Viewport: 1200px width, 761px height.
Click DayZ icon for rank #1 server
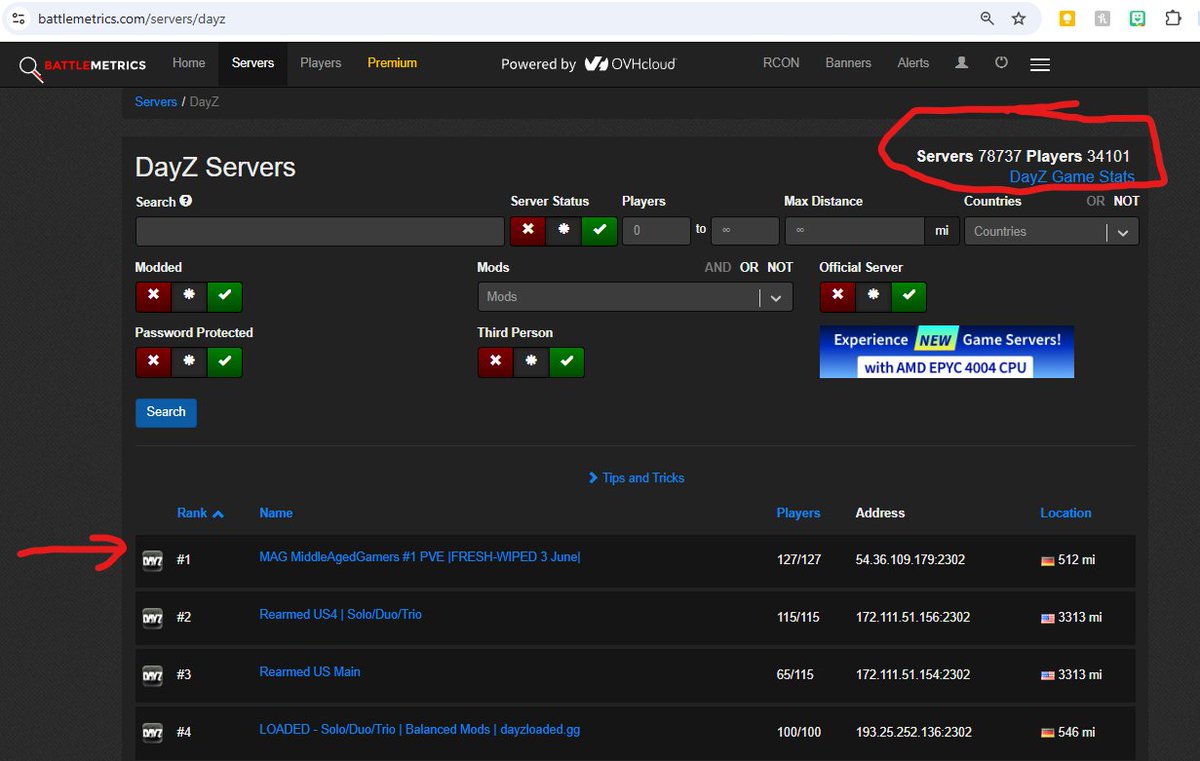click(x=152, y=560)
